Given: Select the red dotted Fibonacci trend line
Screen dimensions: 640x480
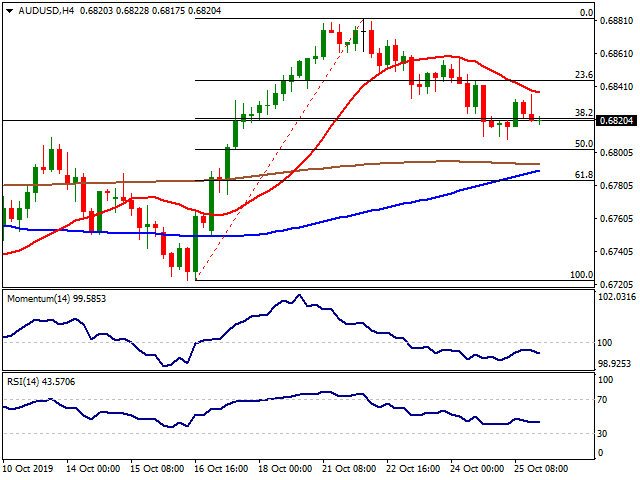Looking at the screenshot, I should (280, 149).
